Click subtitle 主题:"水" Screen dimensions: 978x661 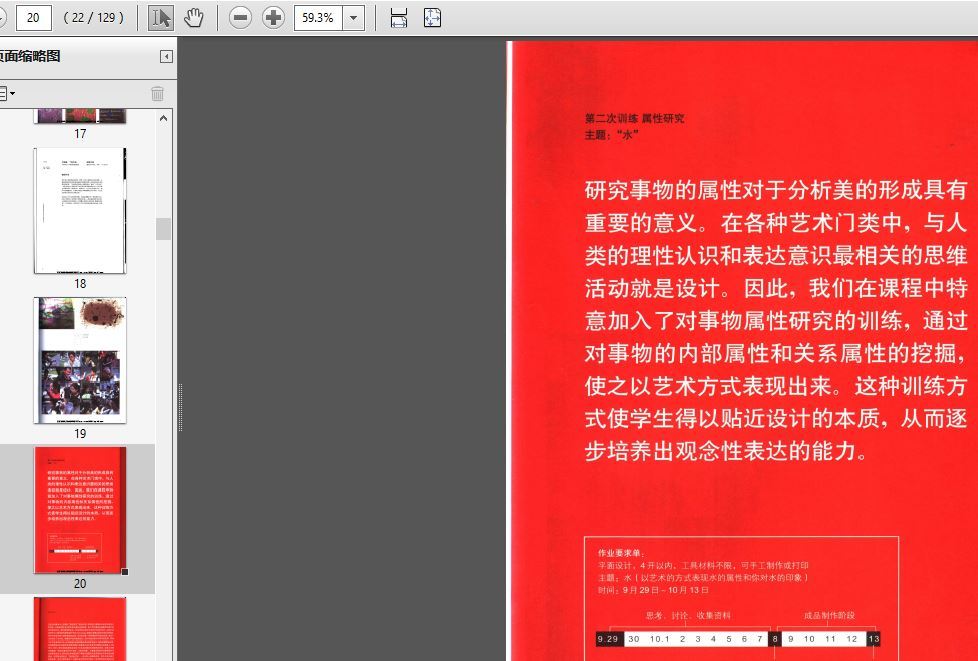[611, 134]
